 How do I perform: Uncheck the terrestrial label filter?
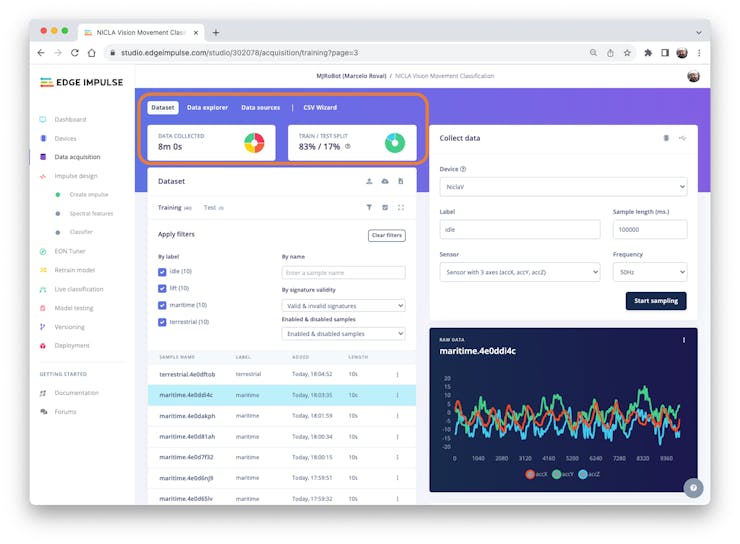point(162,322)
